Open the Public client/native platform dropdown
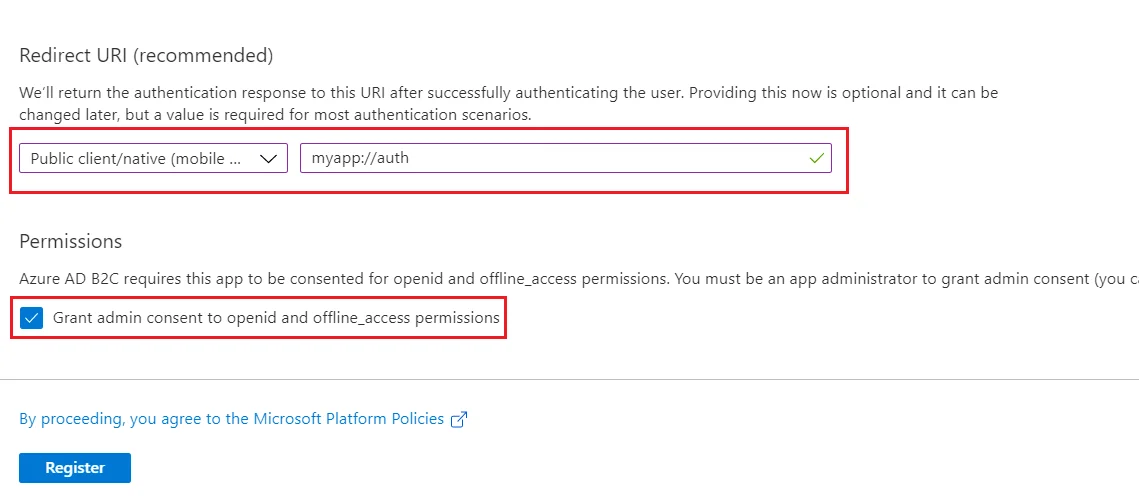Viewport: 1139px width, 500px height. [x=153, y=158]
